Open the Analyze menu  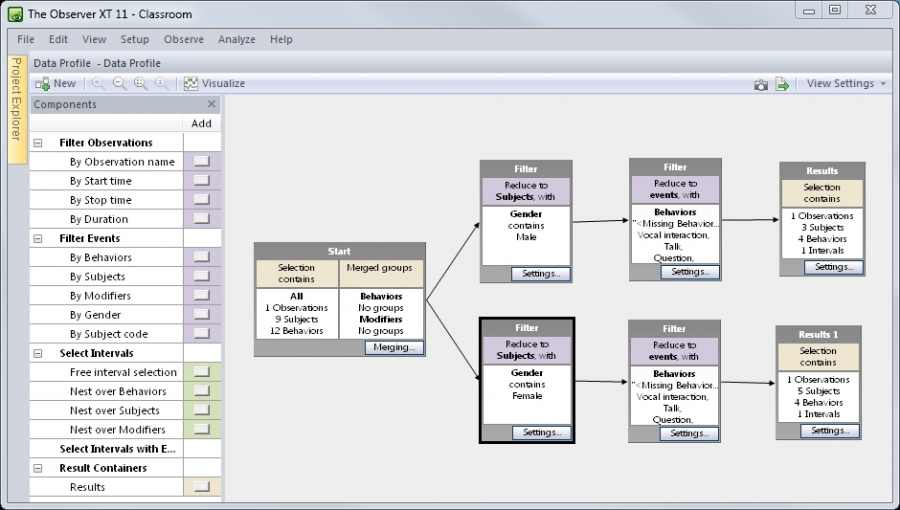coord(236,40)
